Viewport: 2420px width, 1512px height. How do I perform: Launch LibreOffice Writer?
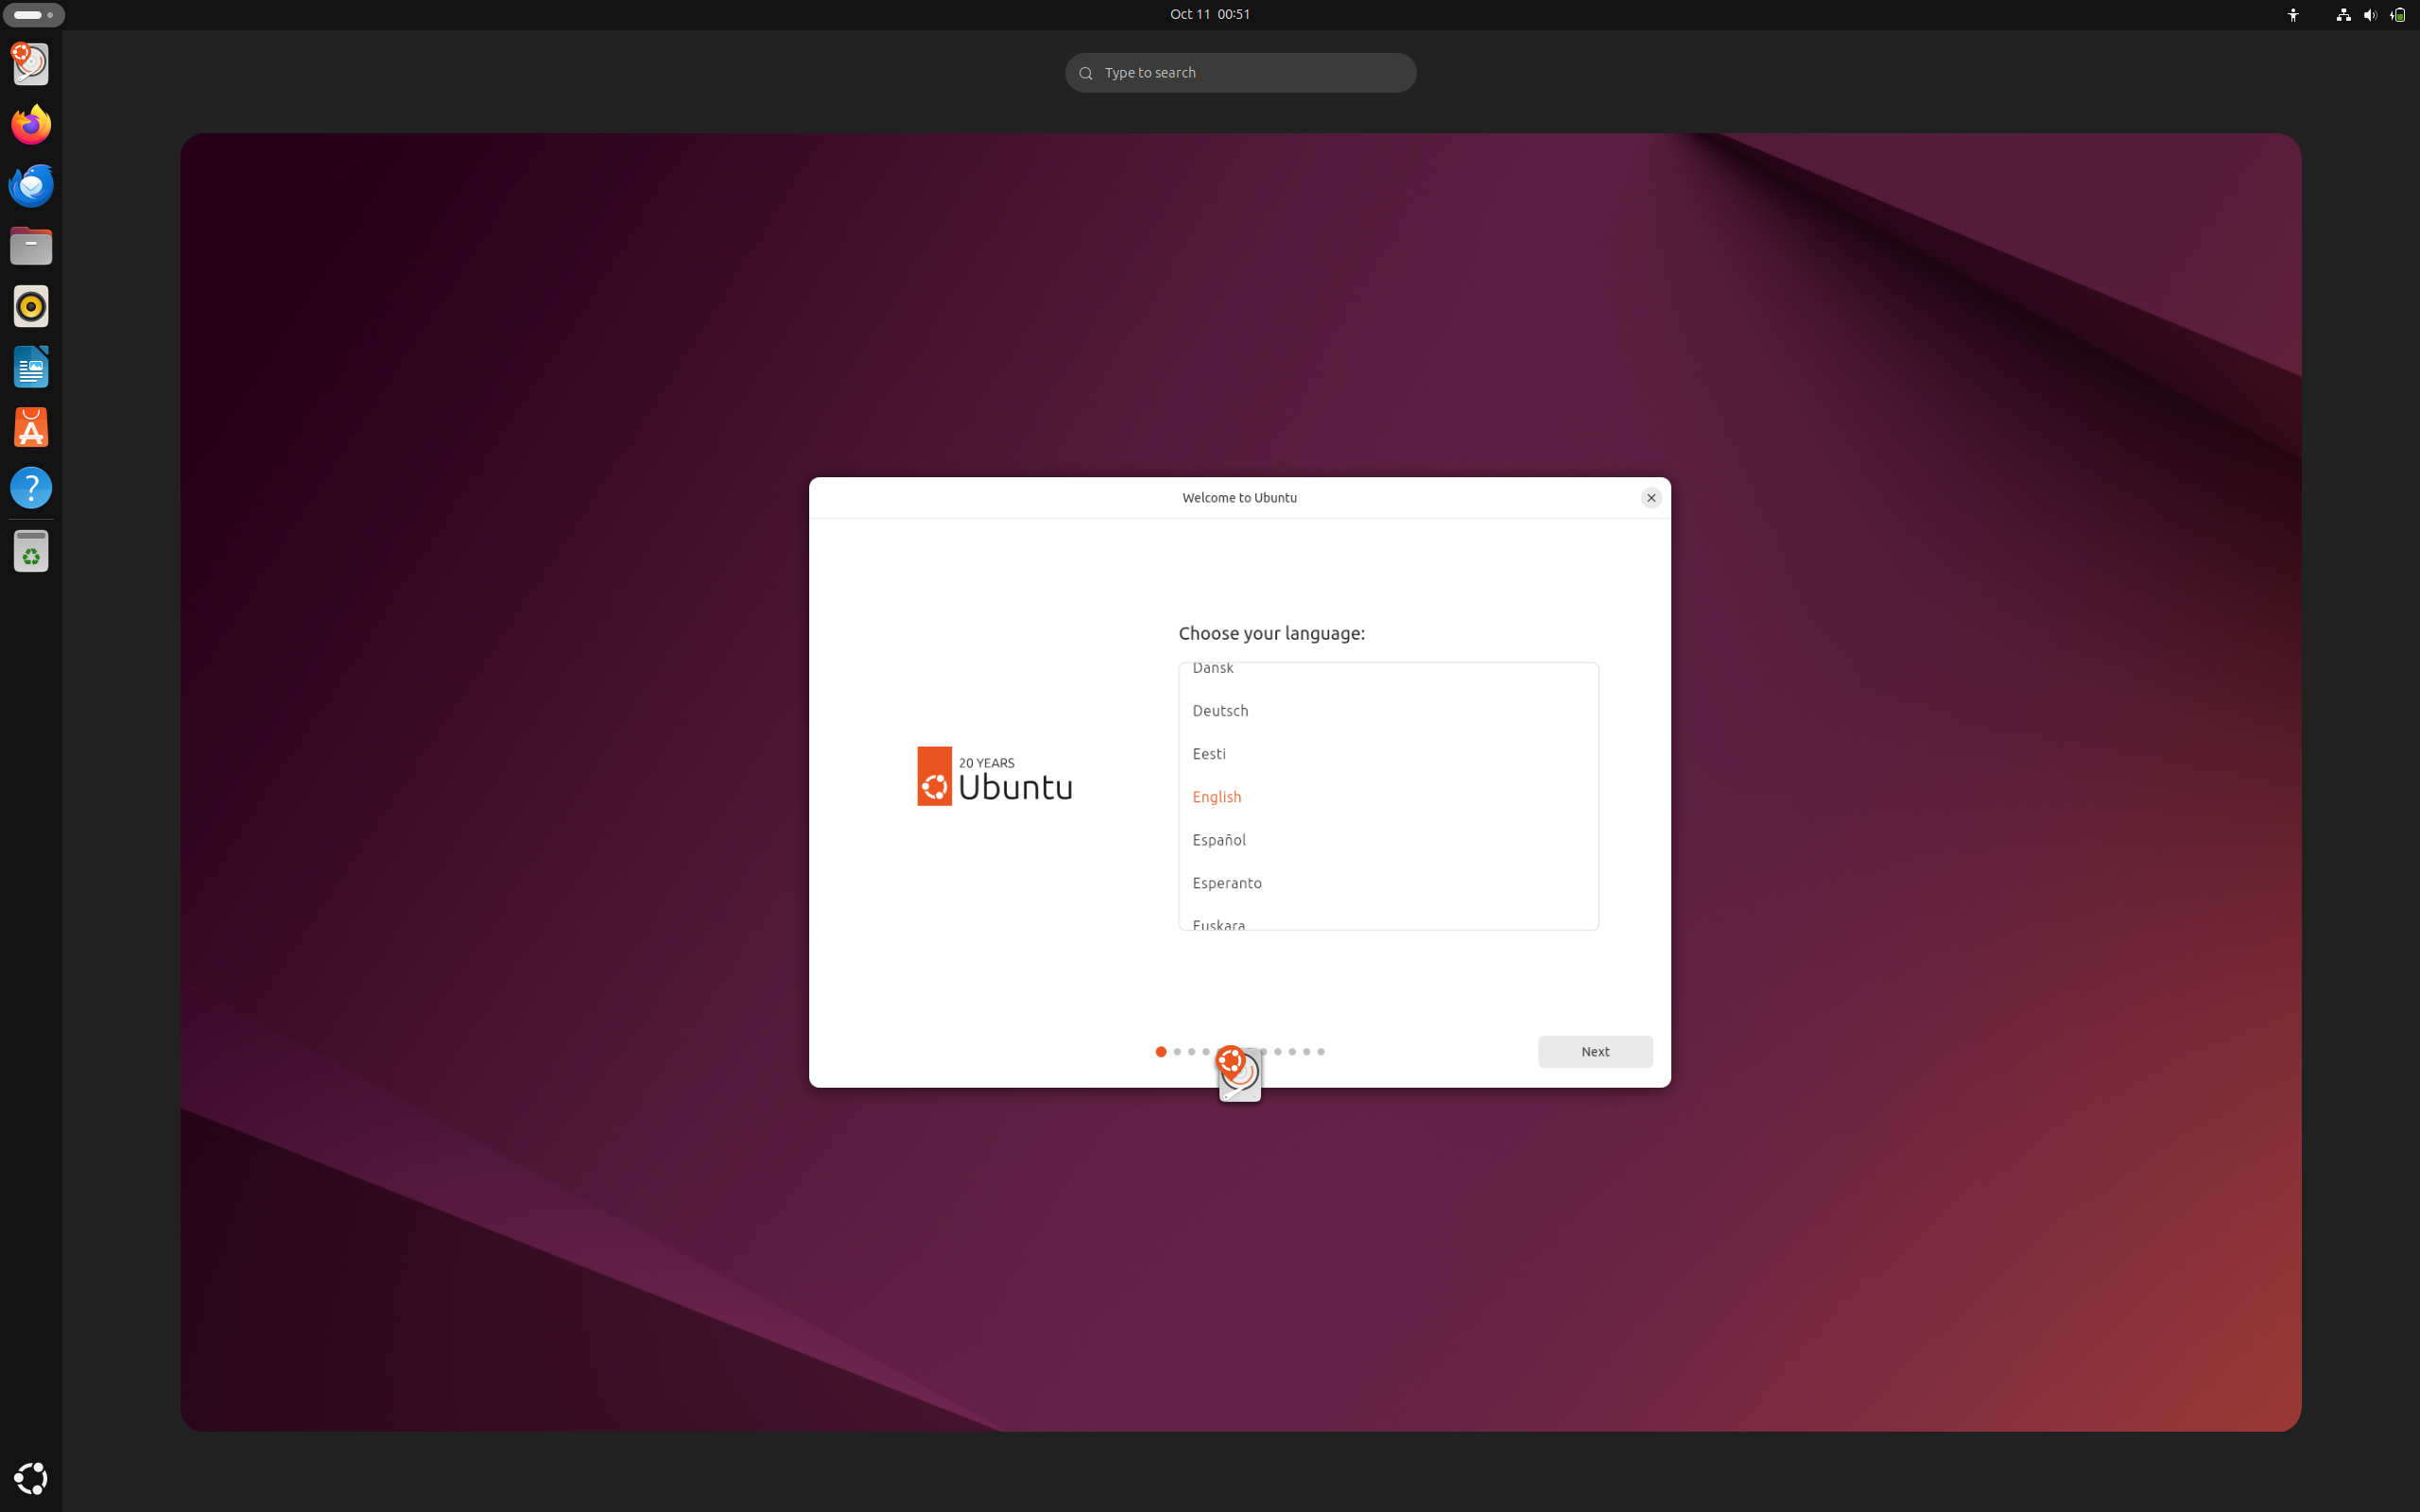pyautogui.click(x=31, y=367)
